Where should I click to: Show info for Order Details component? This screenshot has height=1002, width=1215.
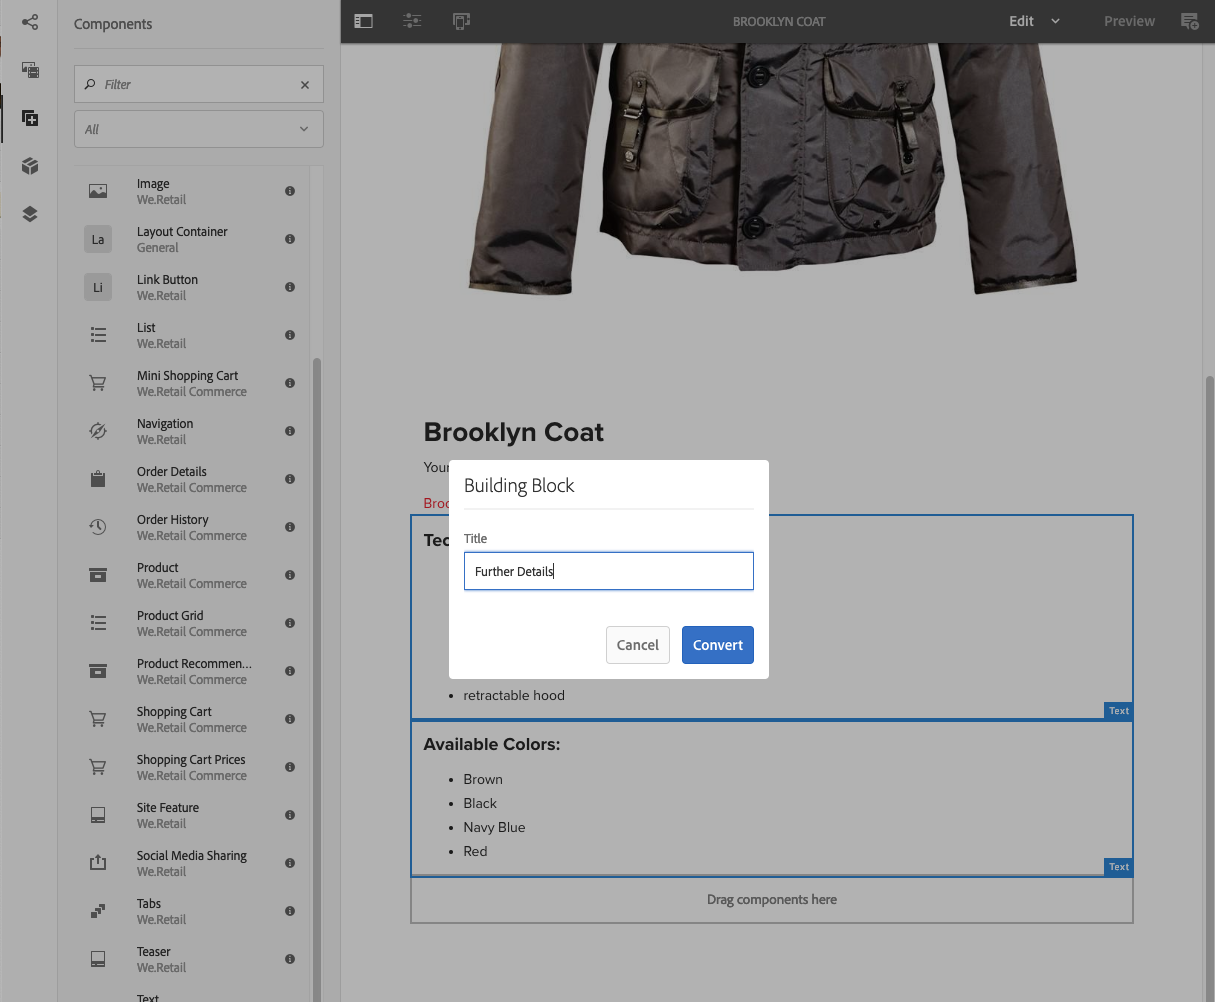290,479
